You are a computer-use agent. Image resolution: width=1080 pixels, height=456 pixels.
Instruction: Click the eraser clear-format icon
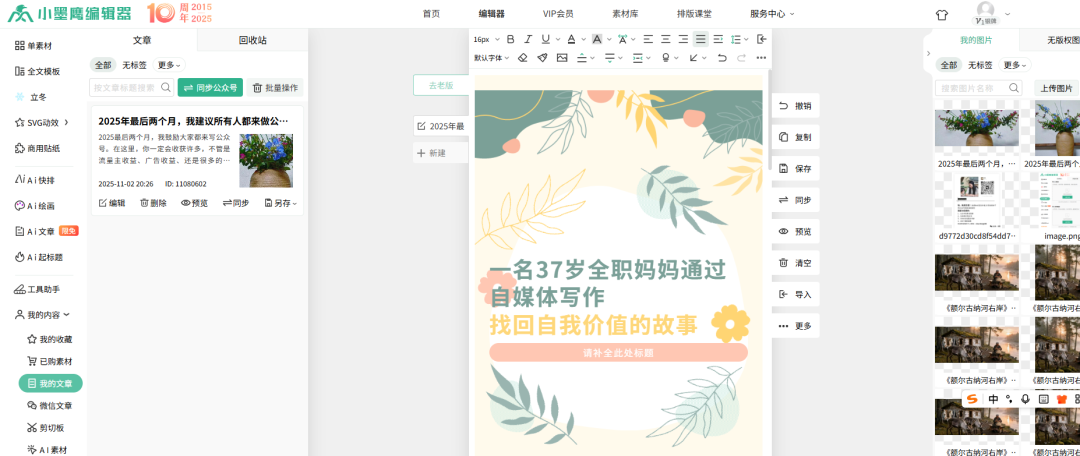[522, 58]
